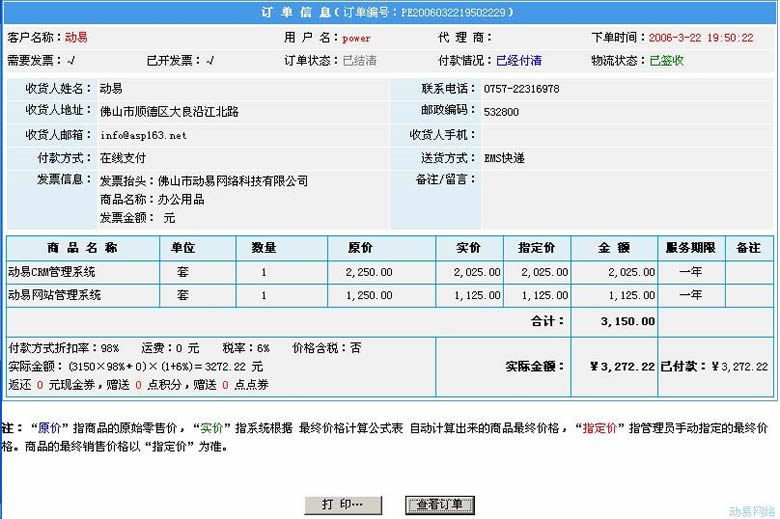Screen dimensions: 780x519
Task: Select phone number 0757-22316978
Action: (x=521, y=89)
